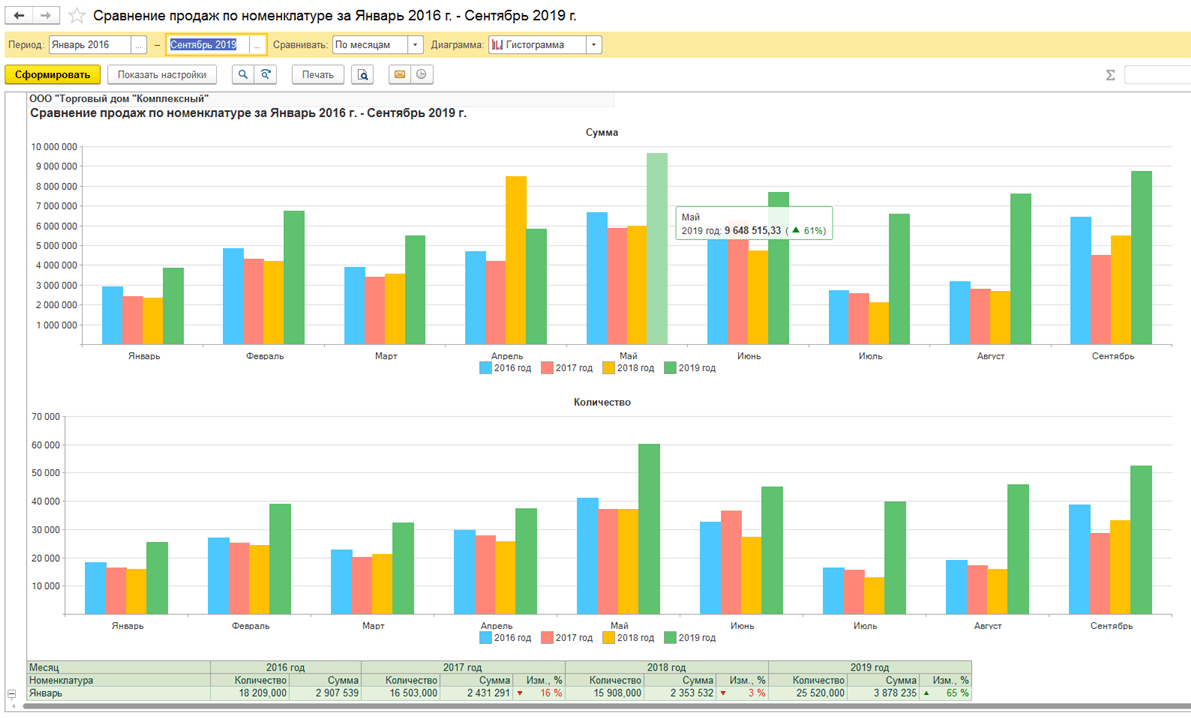Image resolution: width=1191 pixels, height=718 pixels.
Task: Click the Январь 2016 period start field
Action: (90, 45)
